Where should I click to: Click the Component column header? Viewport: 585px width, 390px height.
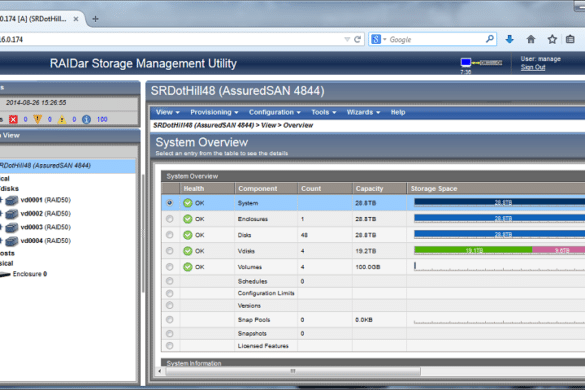coord(266,189)
